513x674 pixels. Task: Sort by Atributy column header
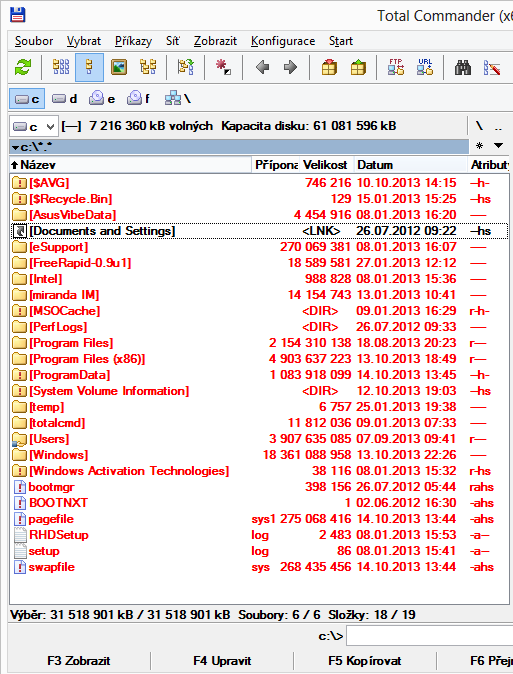pyautogui.click(x=489, y=165)
